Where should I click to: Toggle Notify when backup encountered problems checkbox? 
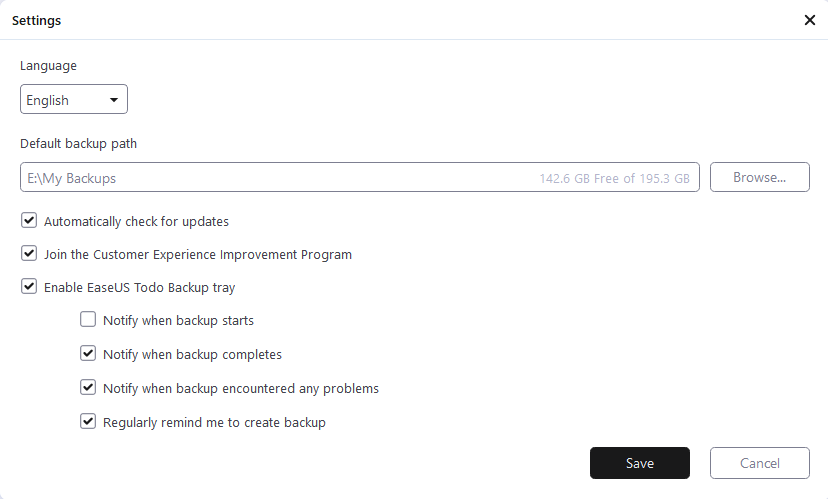coord(88,388)
